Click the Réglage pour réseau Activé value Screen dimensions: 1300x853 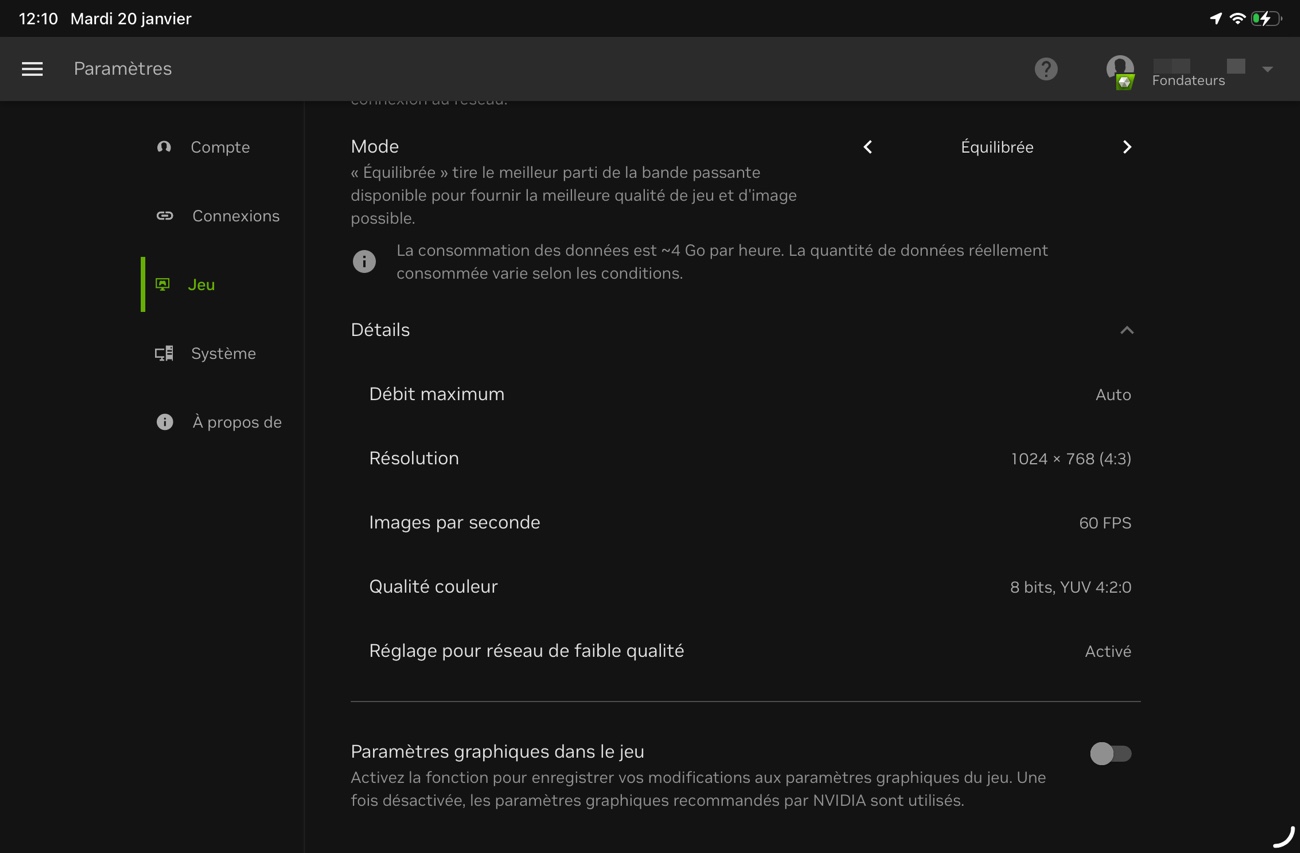coord(1107,652)
